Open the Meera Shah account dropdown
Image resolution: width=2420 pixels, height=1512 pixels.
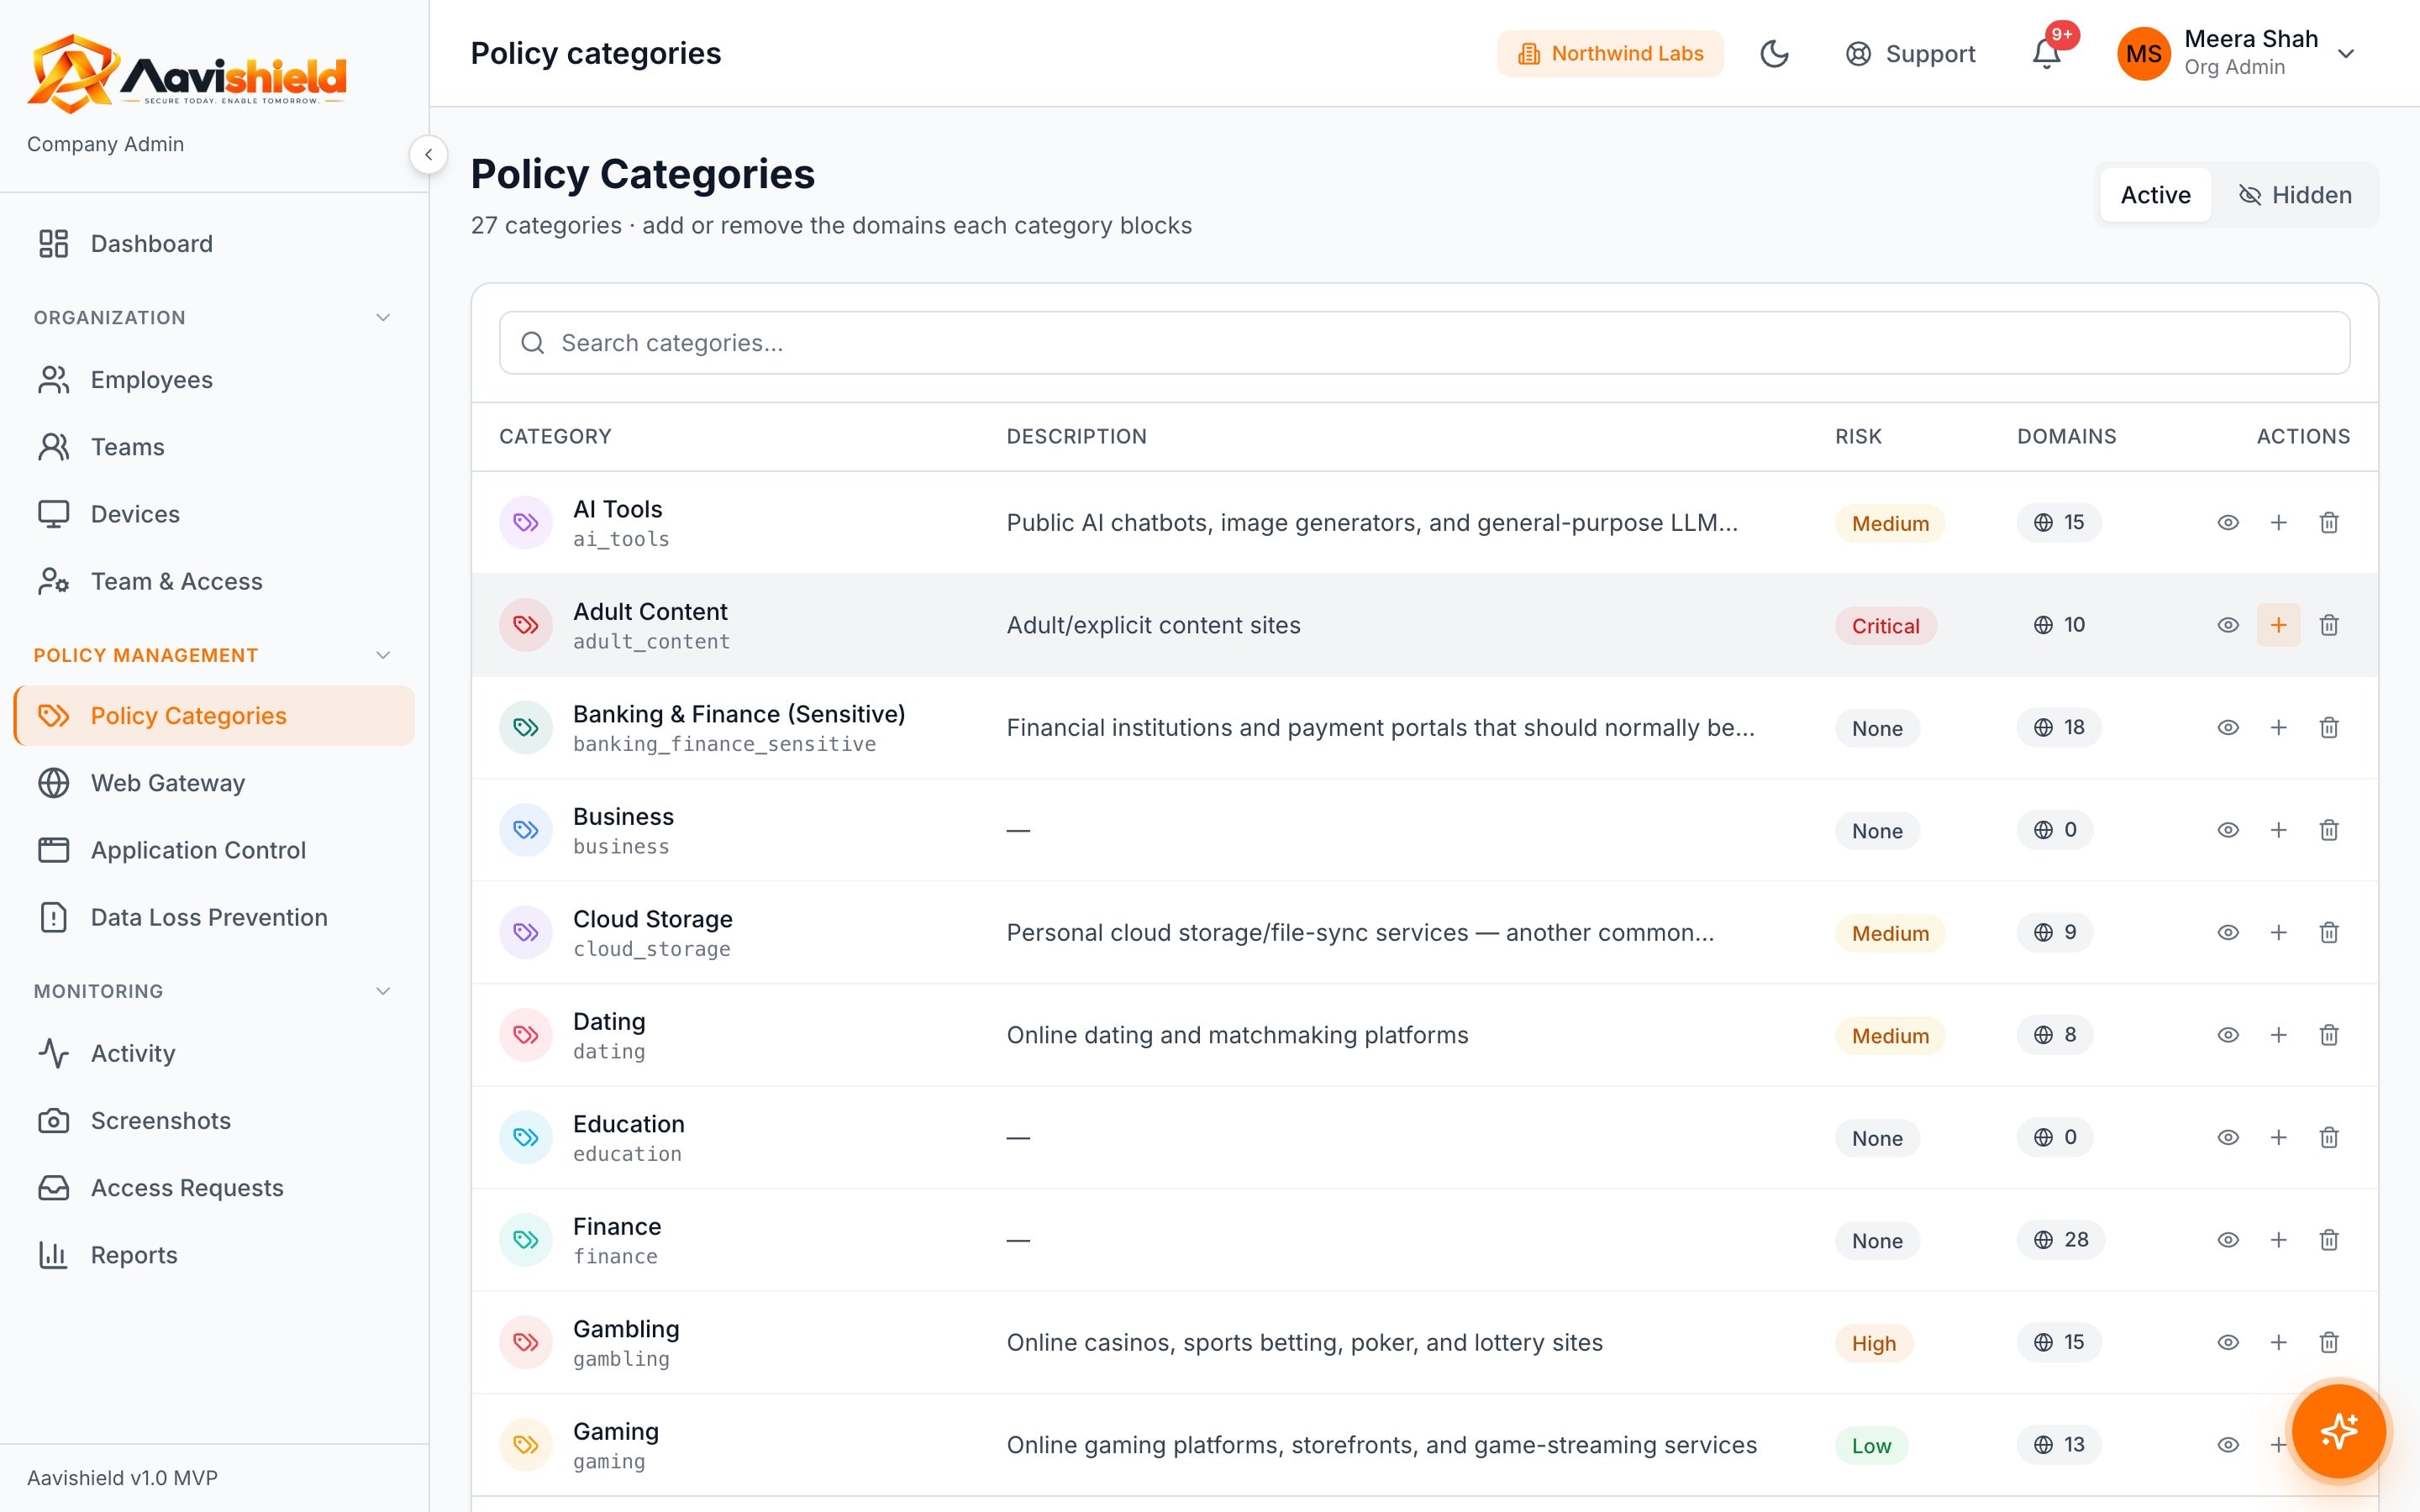pyautogui.click(x=2237, y=53)
